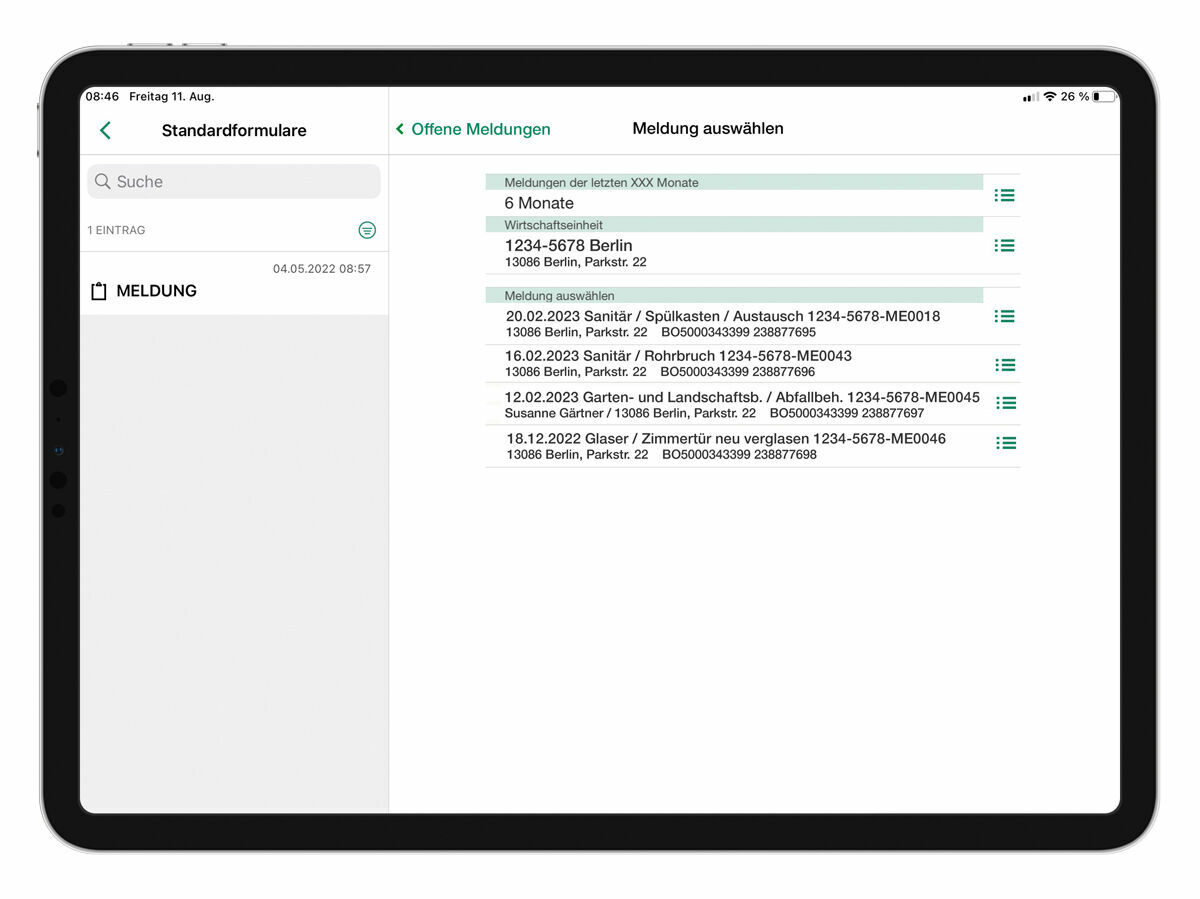Screen dimensions: 1200x899
Task: Open the list icon for the Spülkasten Austausch meldung
Action: click(x=1004, y=316)
